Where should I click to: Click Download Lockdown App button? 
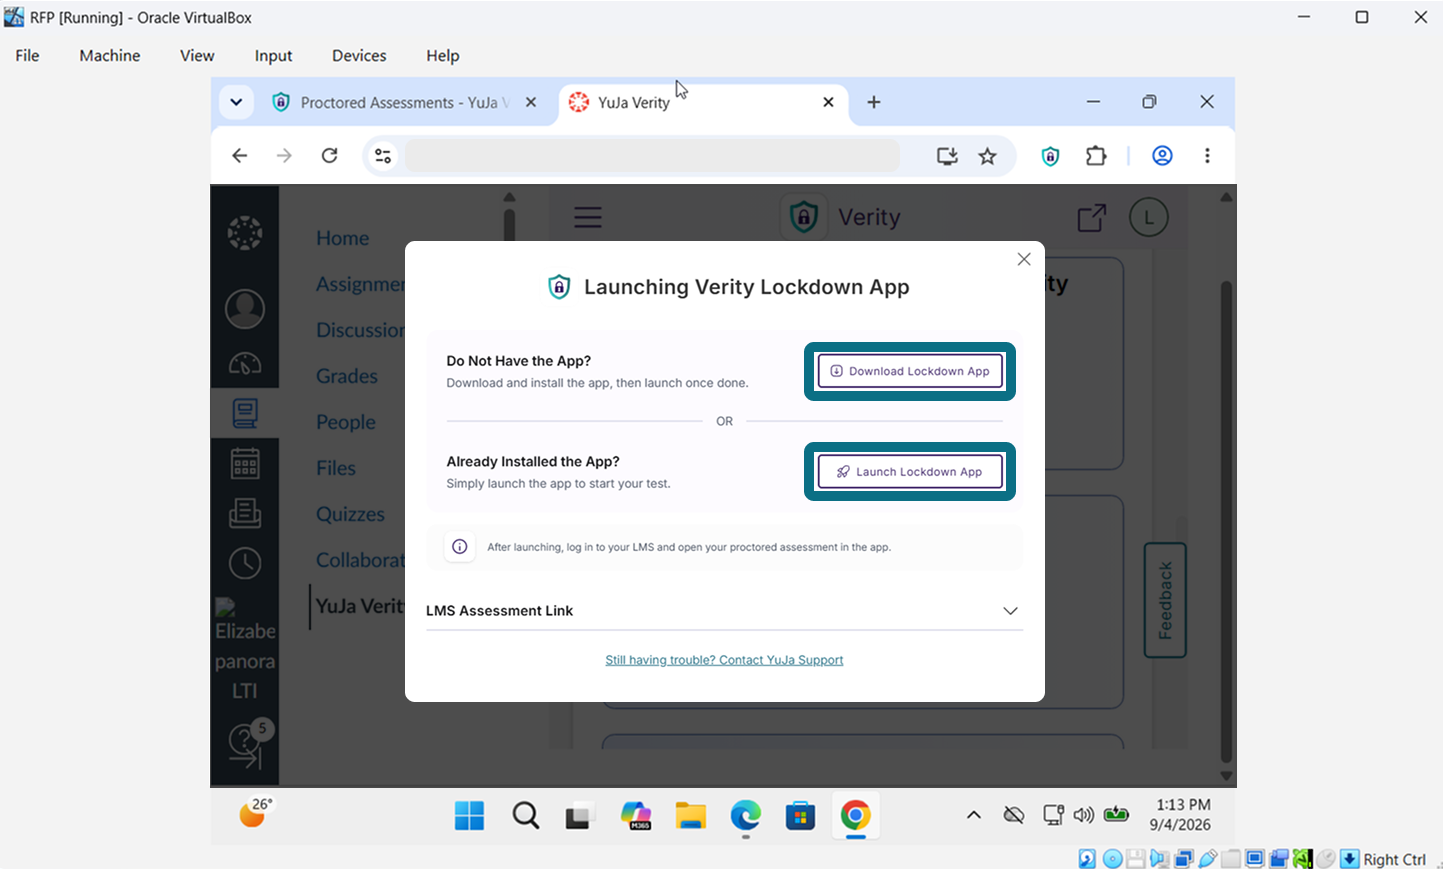[x=910, y=371]
